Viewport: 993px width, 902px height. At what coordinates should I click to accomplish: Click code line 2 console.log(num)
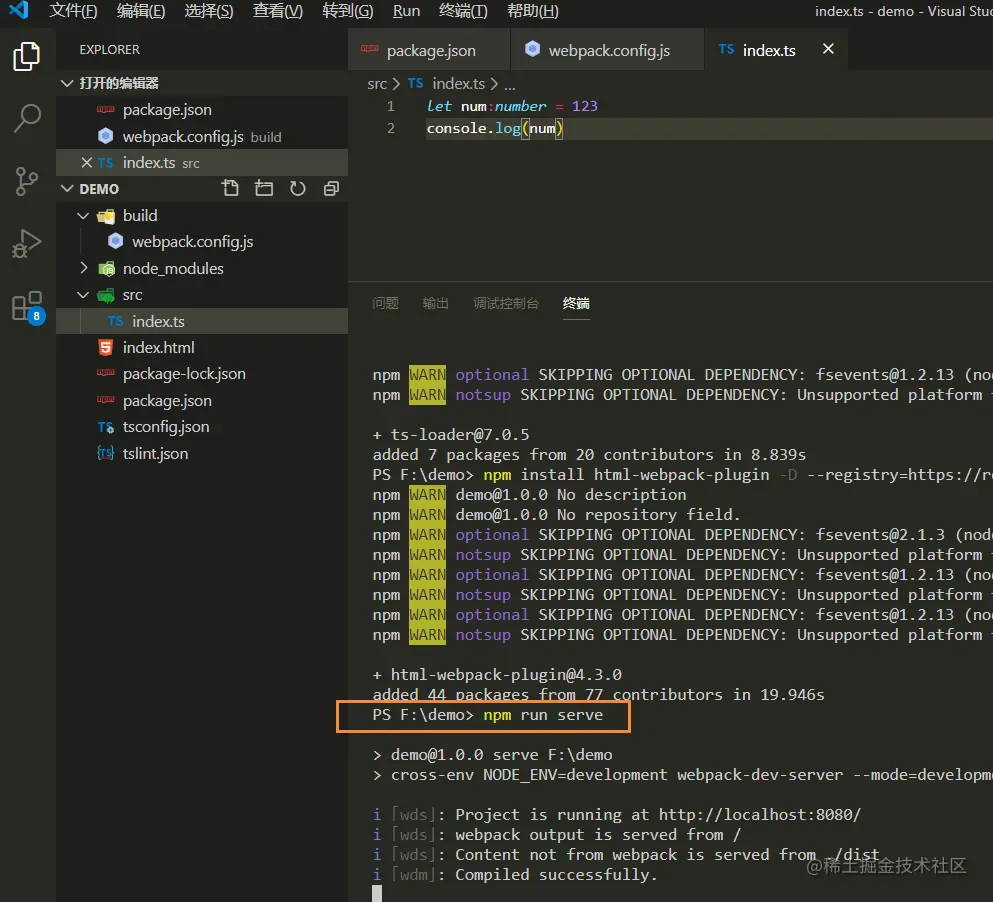pos(495,129)
